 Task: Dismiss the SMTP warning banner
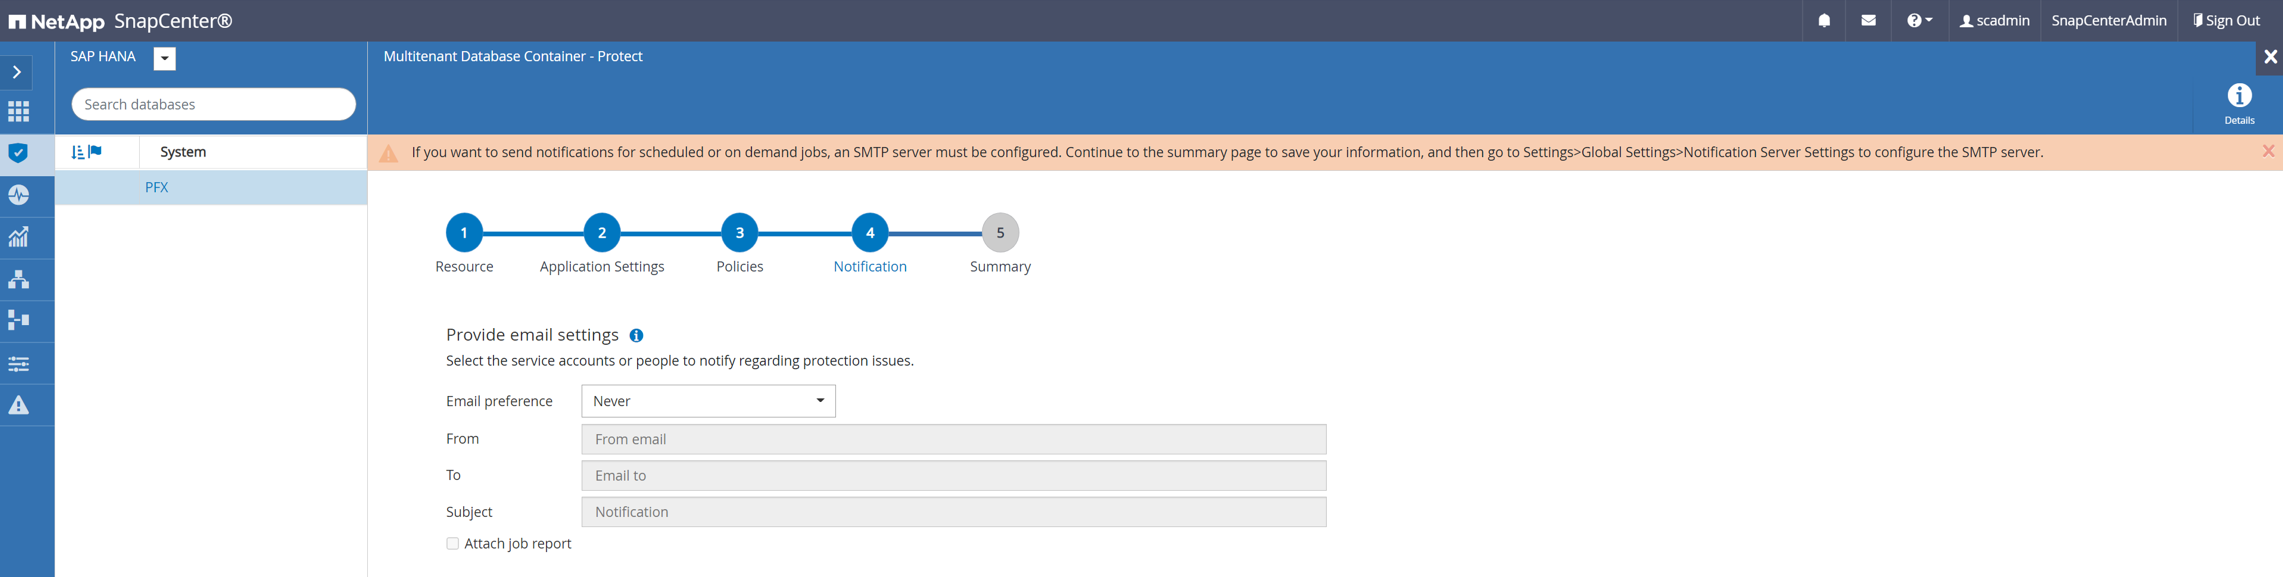pyautogui.click(x=2268, y=151)
